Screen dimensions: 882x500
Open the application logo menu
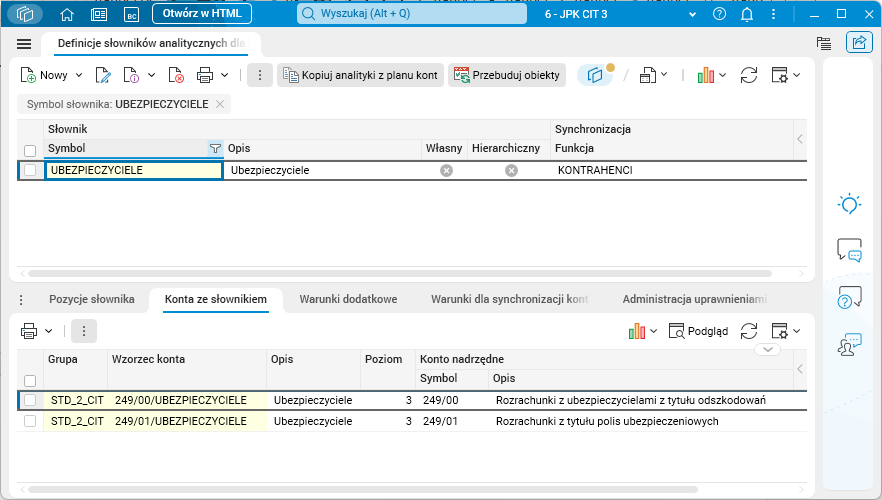click(25, 14)
